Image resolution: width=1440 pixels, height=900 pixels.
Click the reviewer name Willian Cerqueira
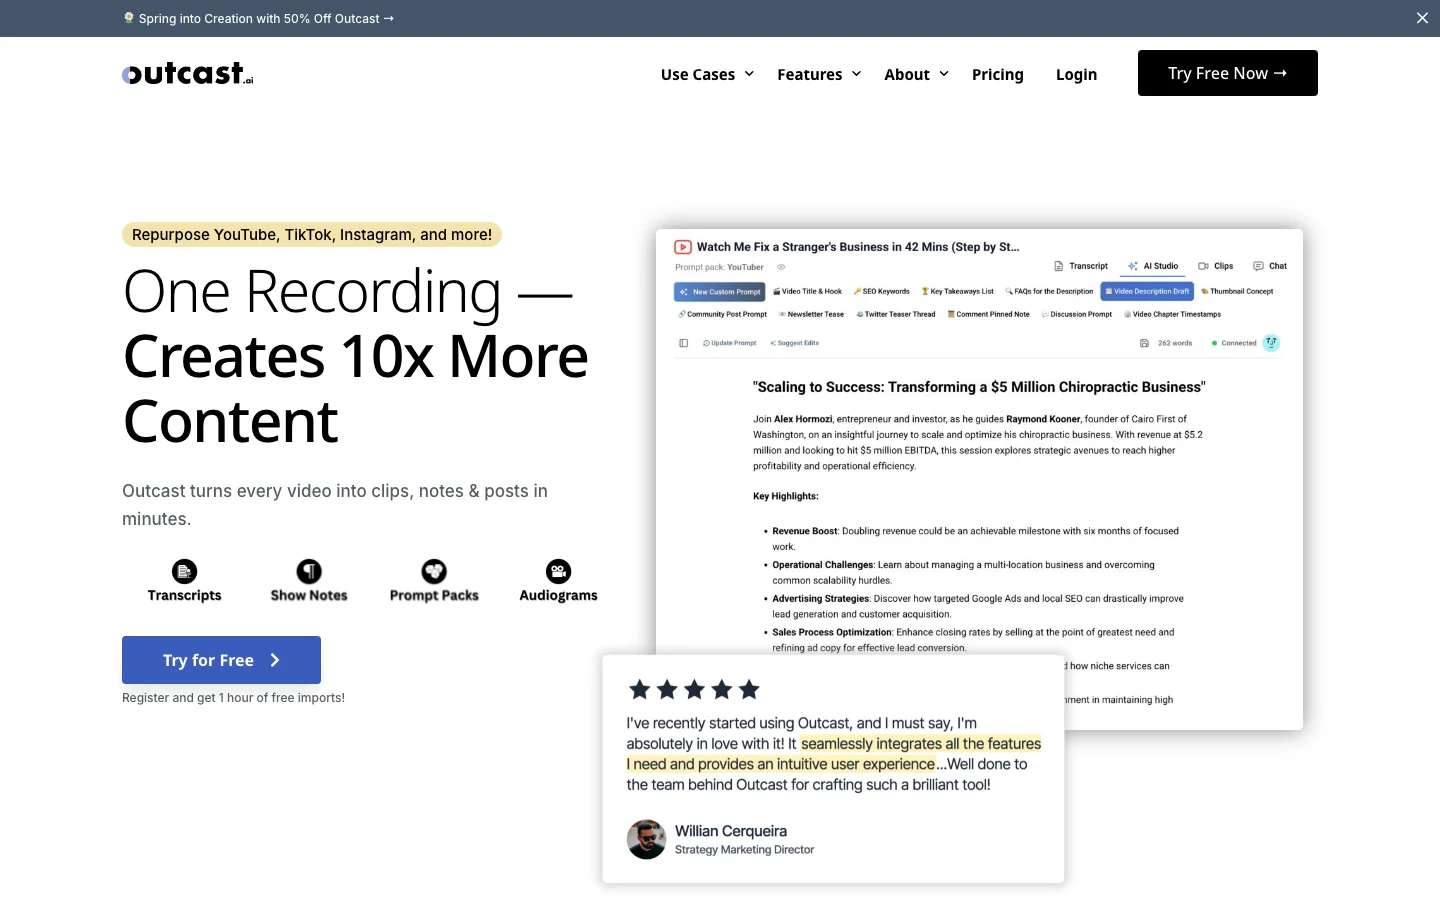(x=731, y=831)
